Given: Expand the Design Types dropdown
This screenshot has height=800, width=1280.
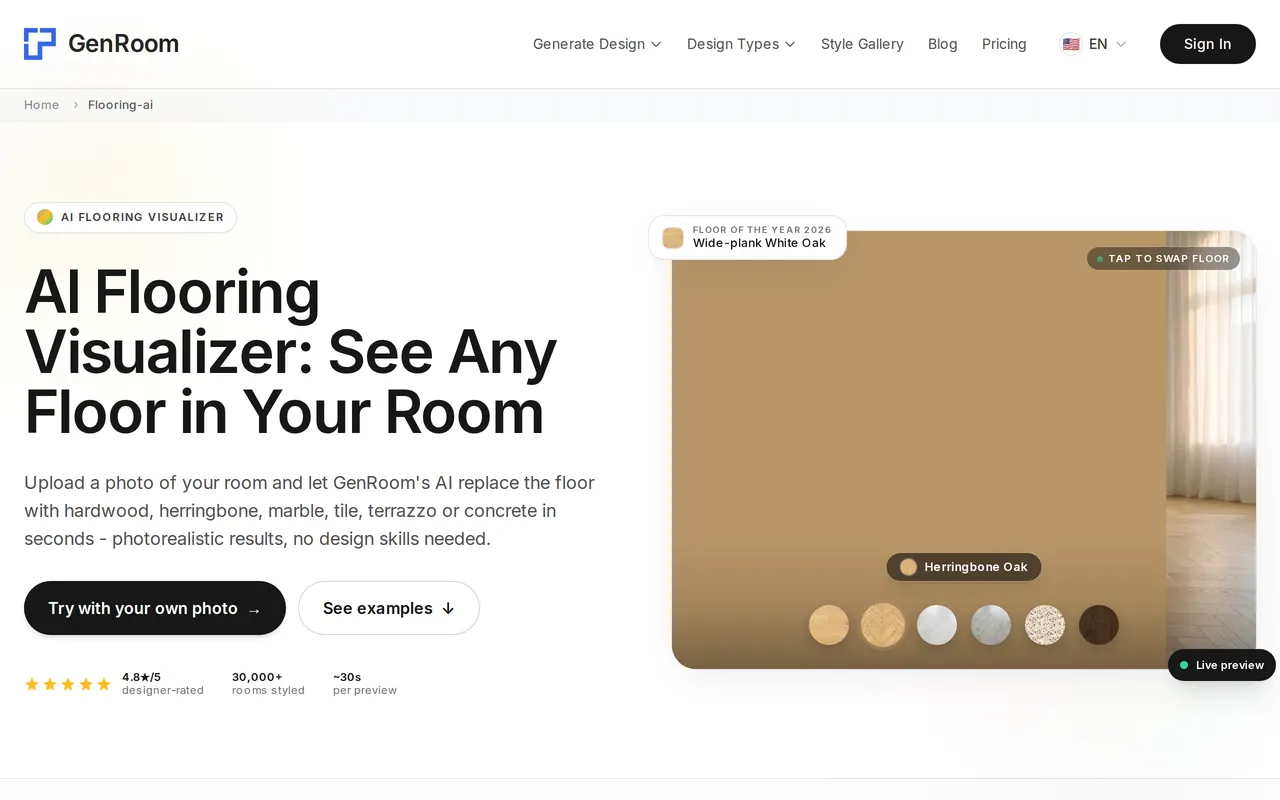Looking at the screenshot, I should tap(741, 44).
